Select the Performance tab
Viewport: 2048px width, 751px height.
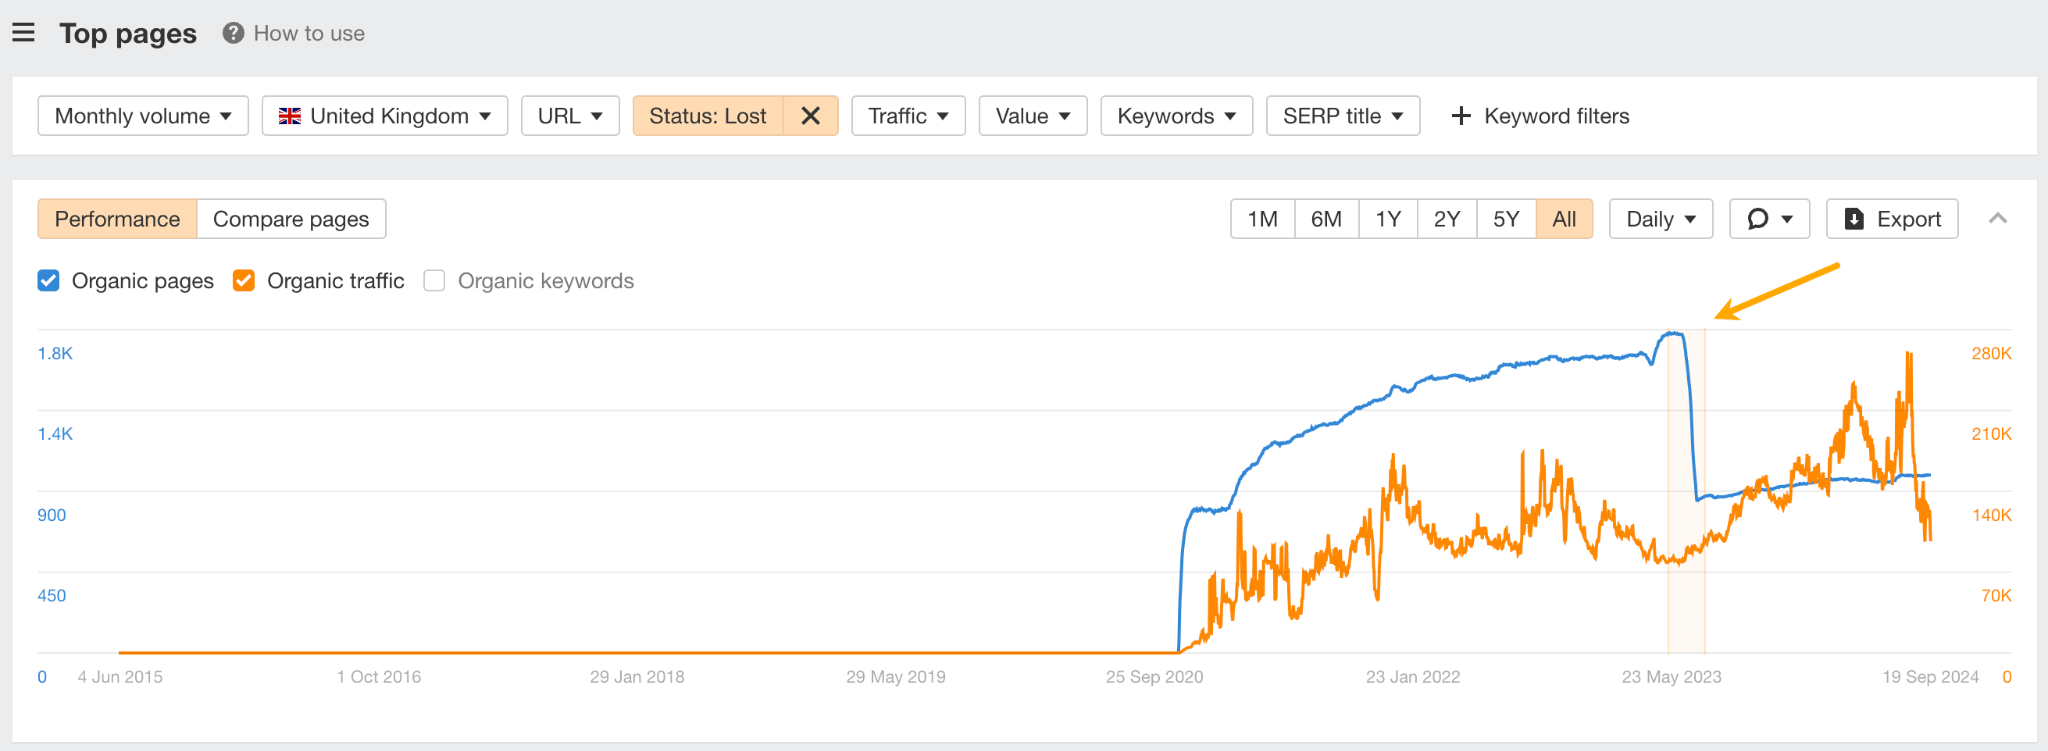click(x=117, y=219)
